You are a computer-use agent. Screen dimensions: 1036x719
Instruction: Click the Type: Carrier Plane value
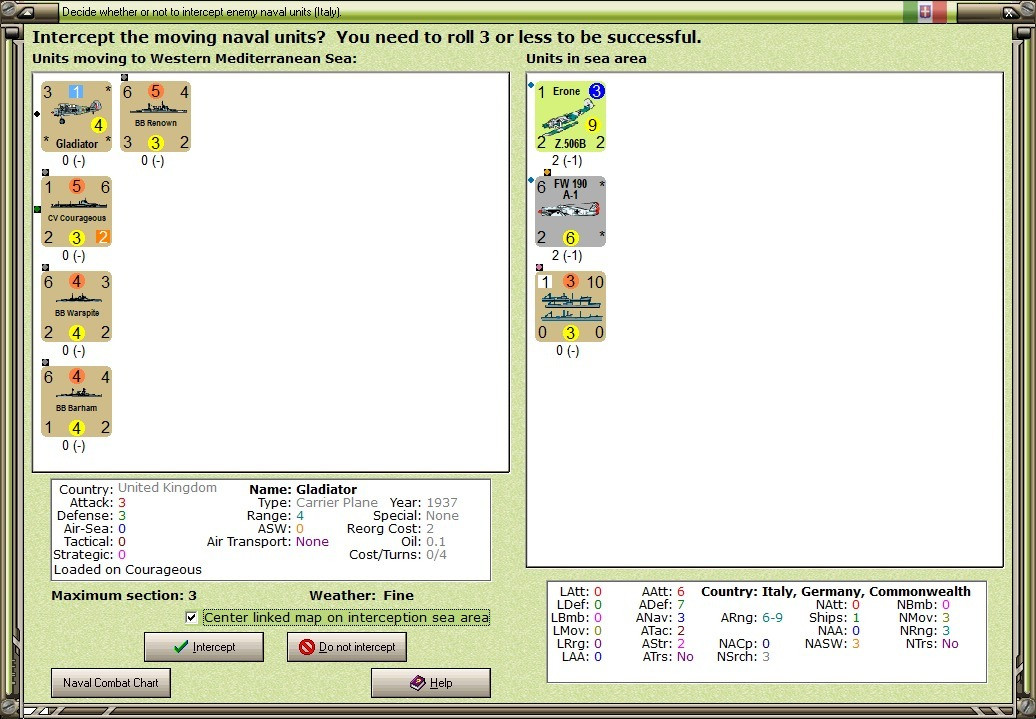337,503
